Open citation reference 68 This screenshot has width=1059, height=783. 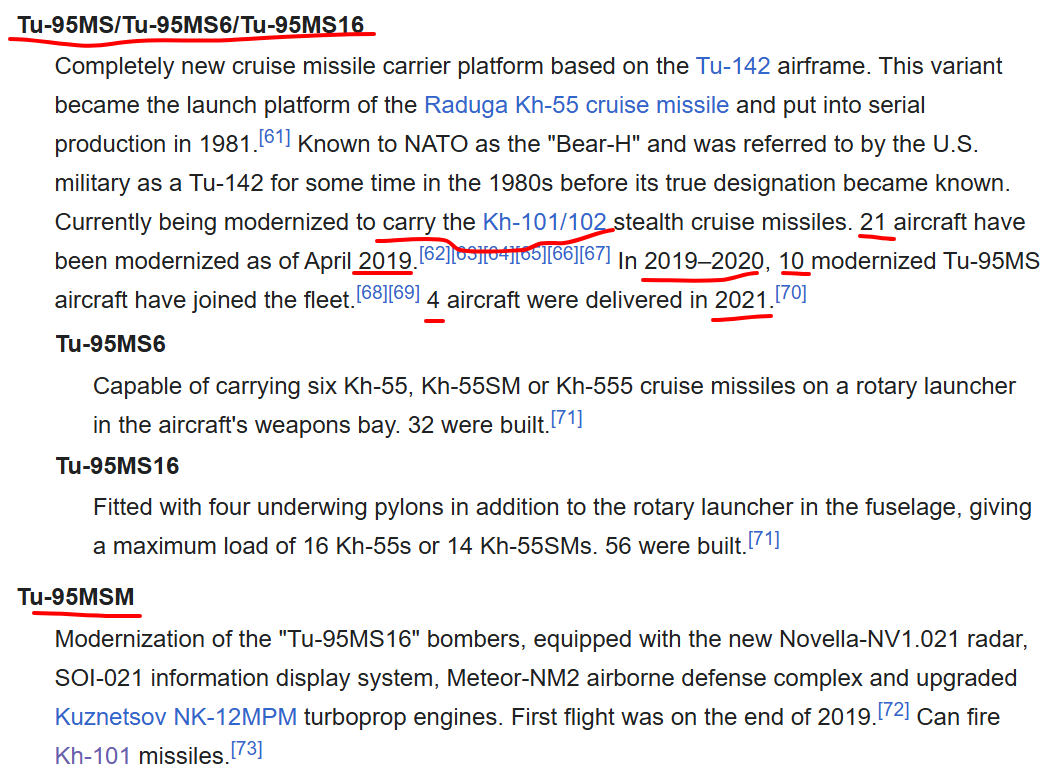tap(372, 293)
